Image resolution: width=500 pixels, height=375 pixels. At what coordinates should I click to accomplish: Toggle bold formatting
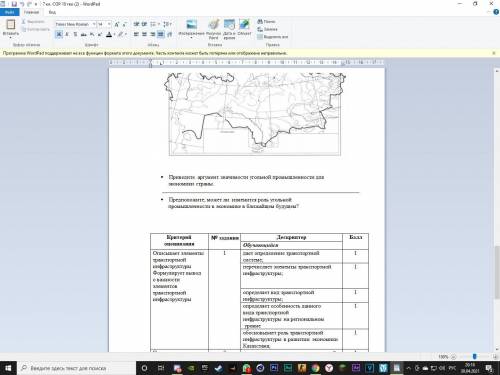coord(59,34)
